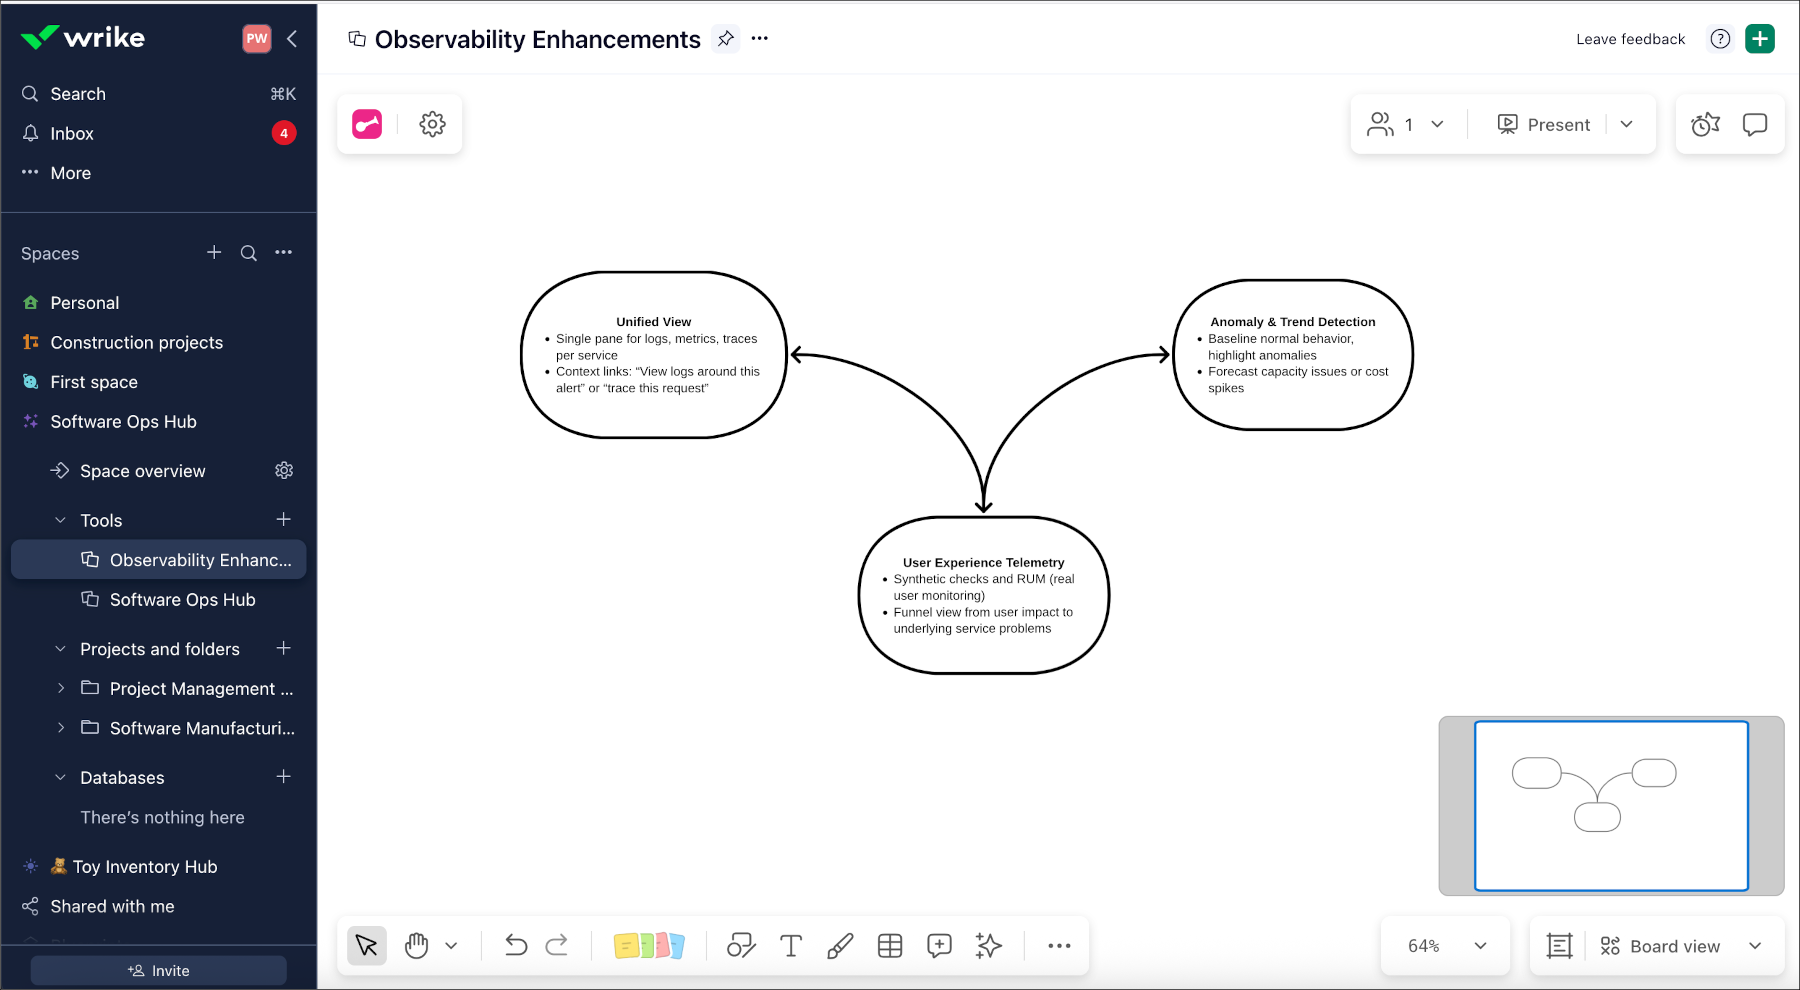Image resolution: width=1800 pixels, height=990 pixels.
Task: Pick the sticky notes color stack
Action: tap(649, 945)
